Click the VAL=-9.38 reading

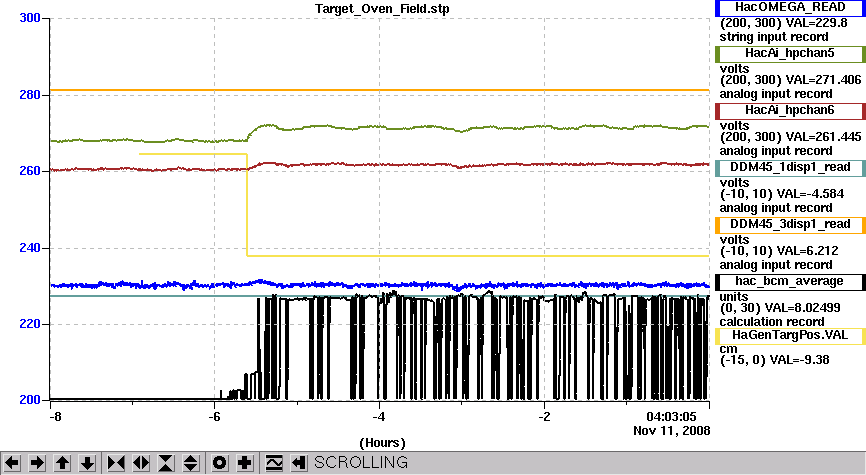click(x=799, y=360)
